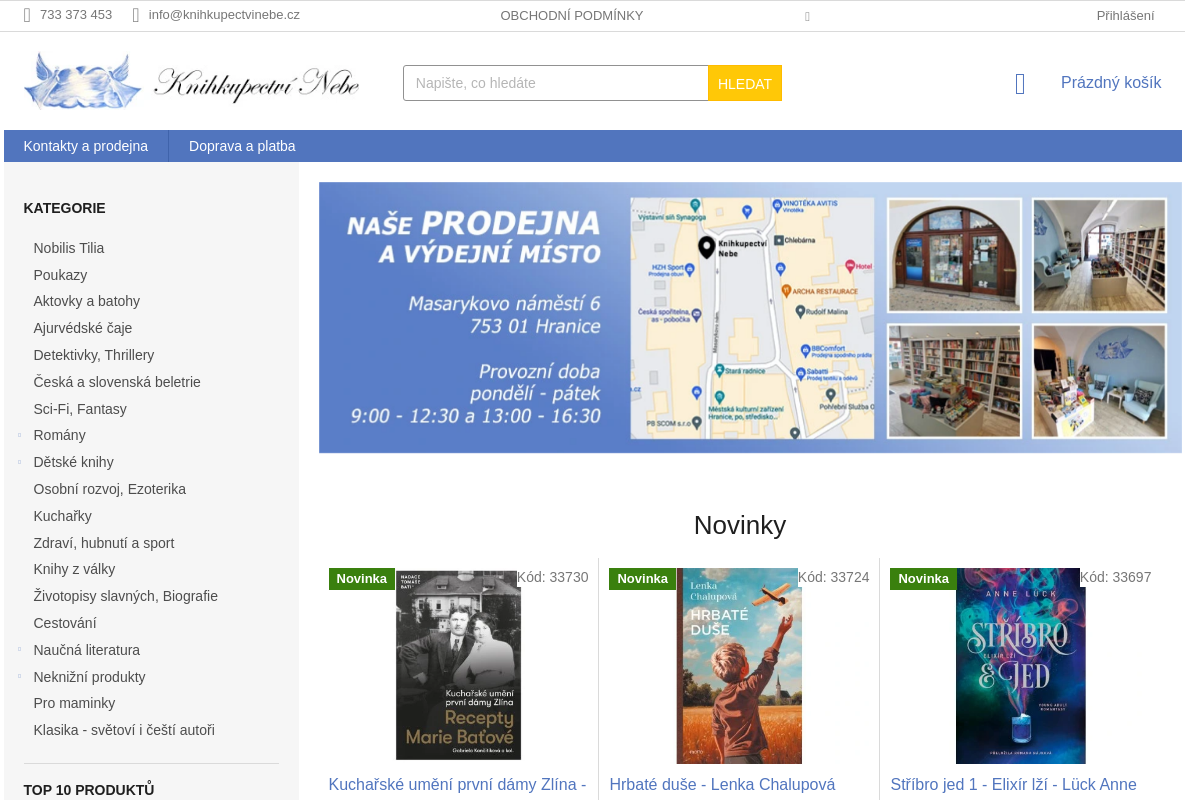Viewport: 1200px width, 800px height.
Task: Open Stříbro a jed book cover
Action: click(1020, 665)
